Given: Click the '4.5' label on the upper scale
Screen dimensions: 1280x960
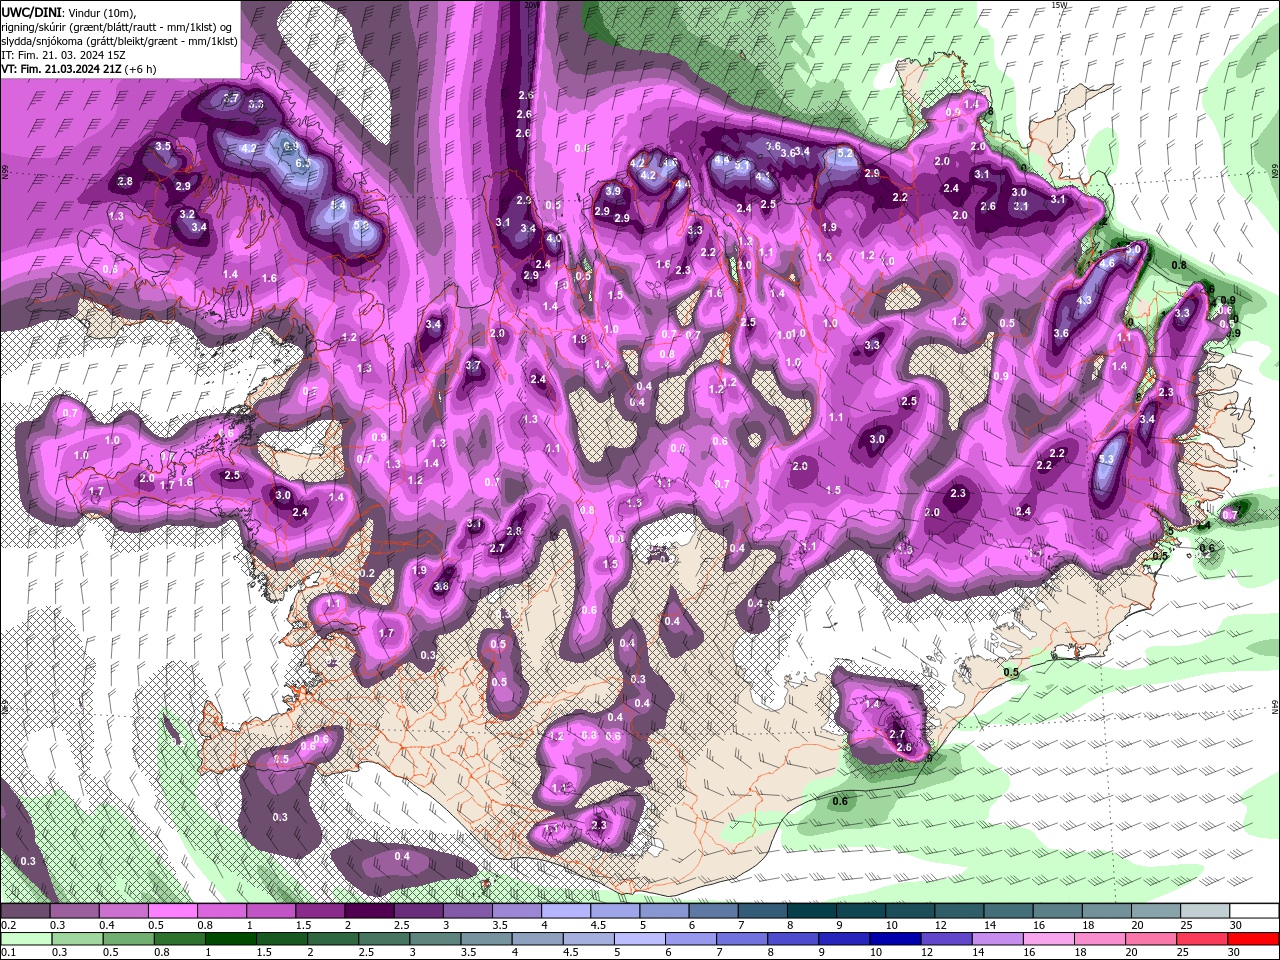Looking at the screenshot, I should [598, 925].
